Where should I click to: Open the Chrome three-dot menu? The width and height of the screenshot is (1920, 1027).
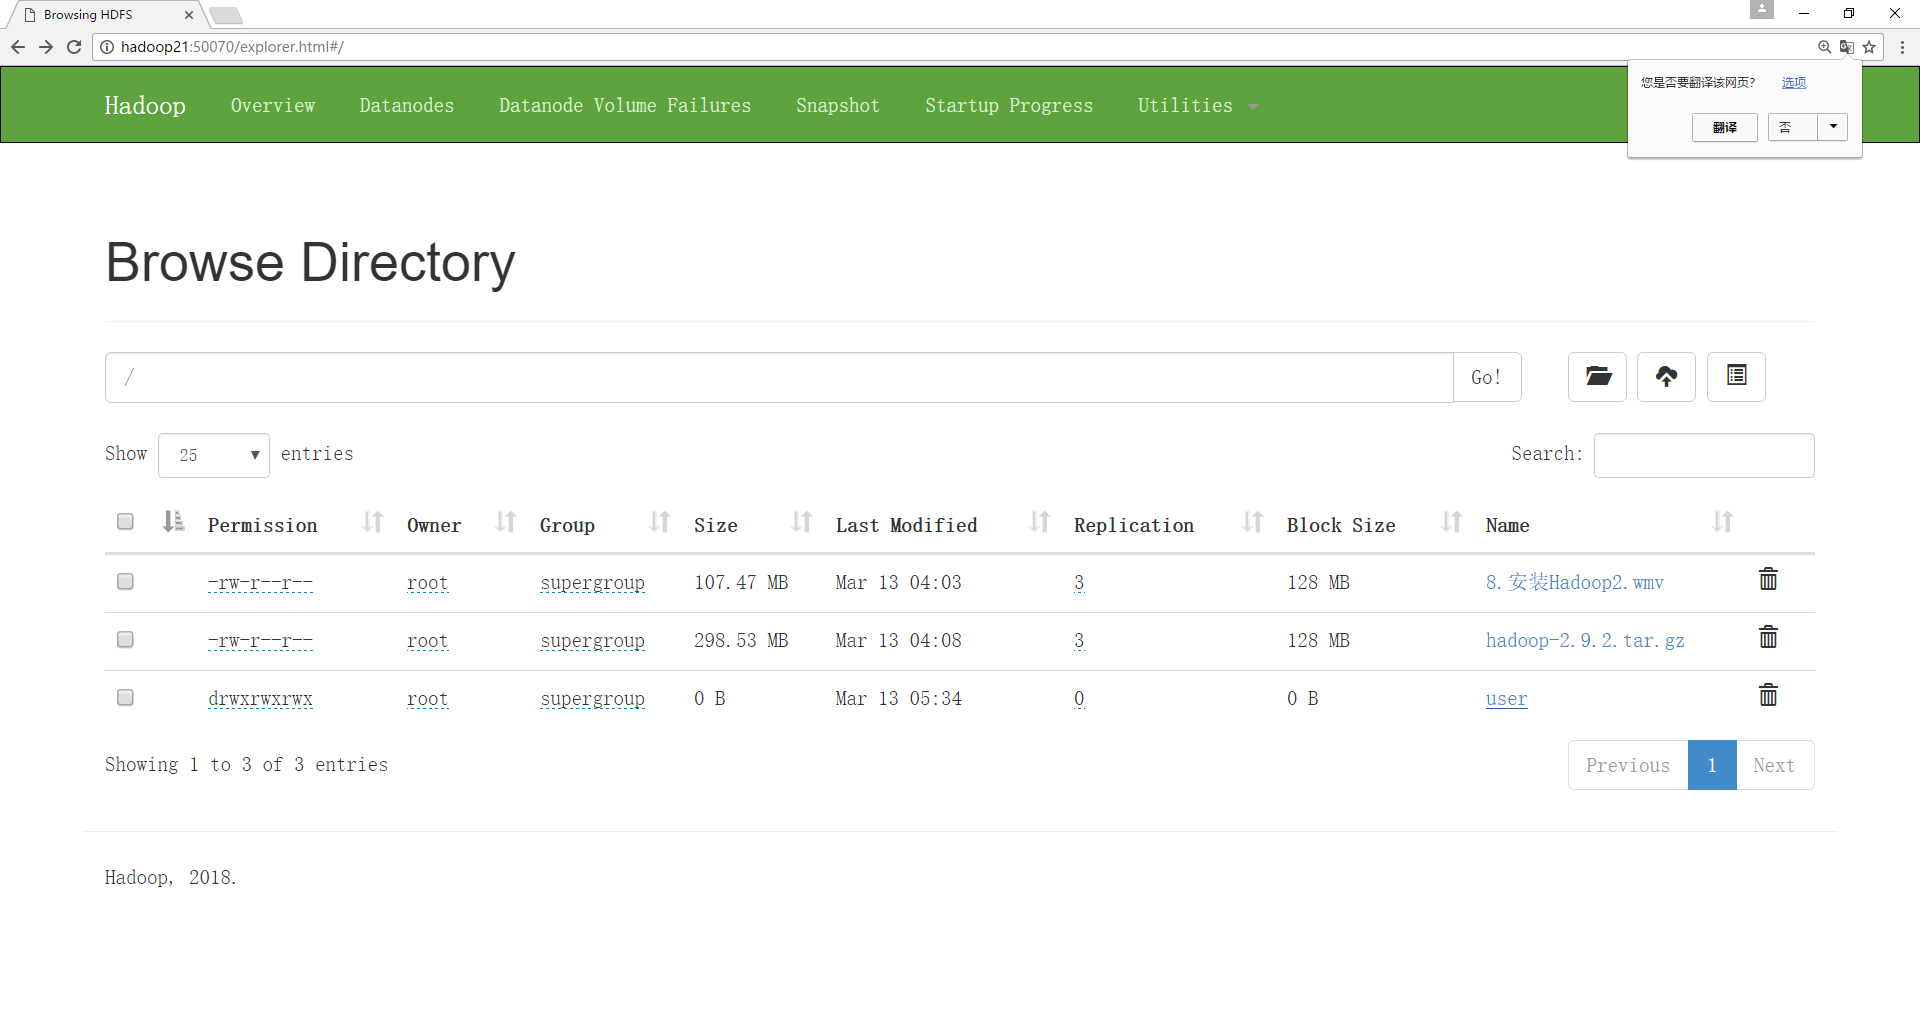coord(1902,47)
